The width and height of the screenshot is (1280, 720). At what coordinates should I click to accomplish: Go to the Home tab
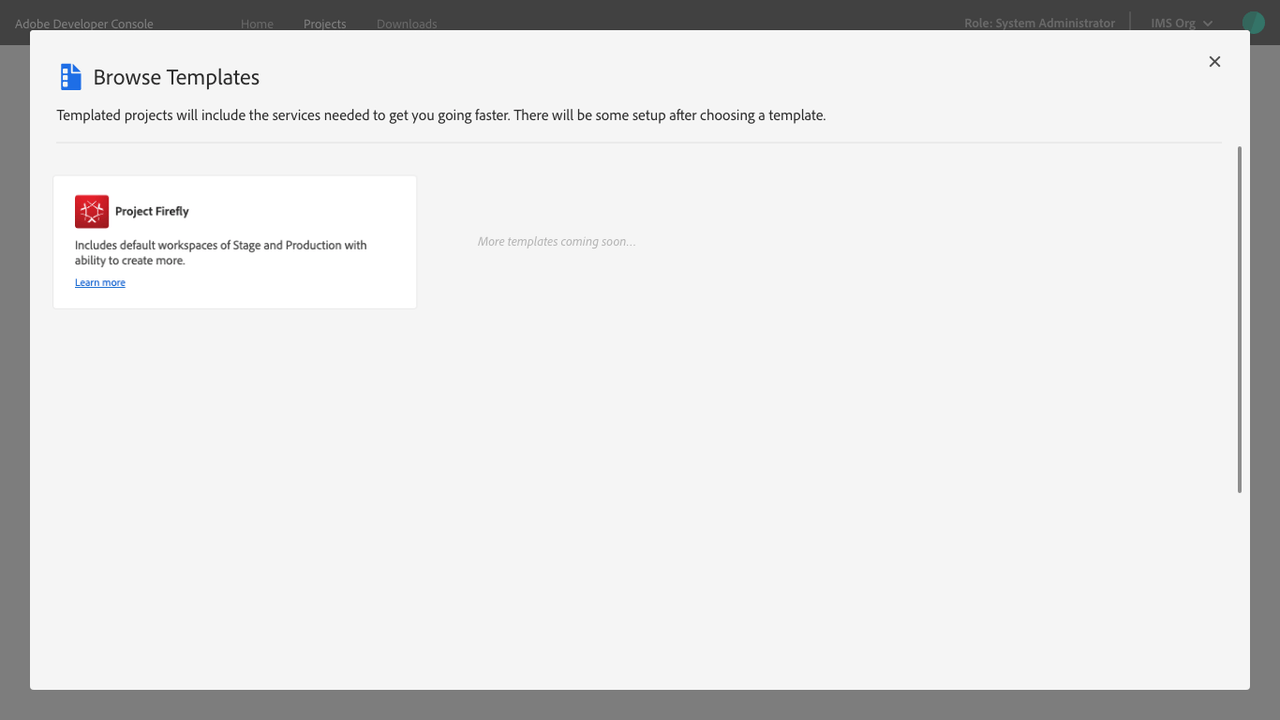[257, 24]
